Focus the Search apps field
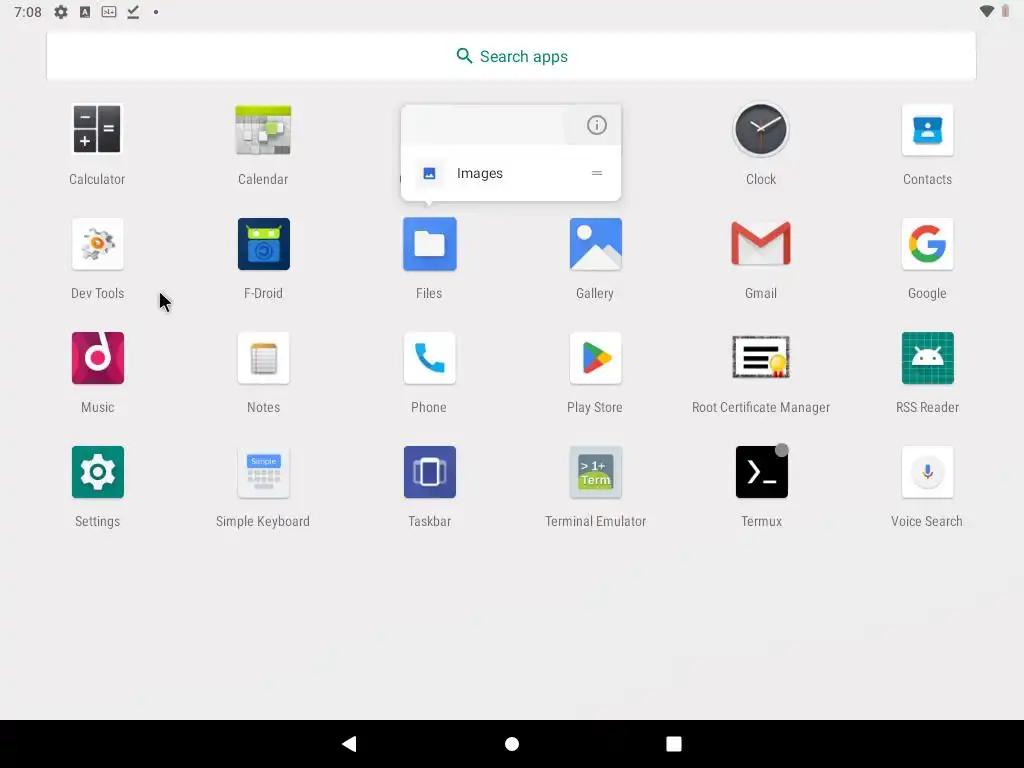 (511, 56)
